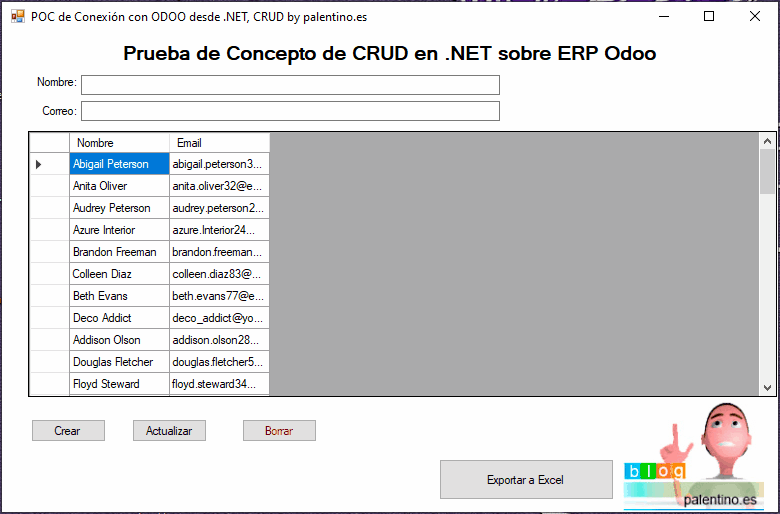Focus the Nombre text field
The image size is (780, 514).
coord(290,85)
